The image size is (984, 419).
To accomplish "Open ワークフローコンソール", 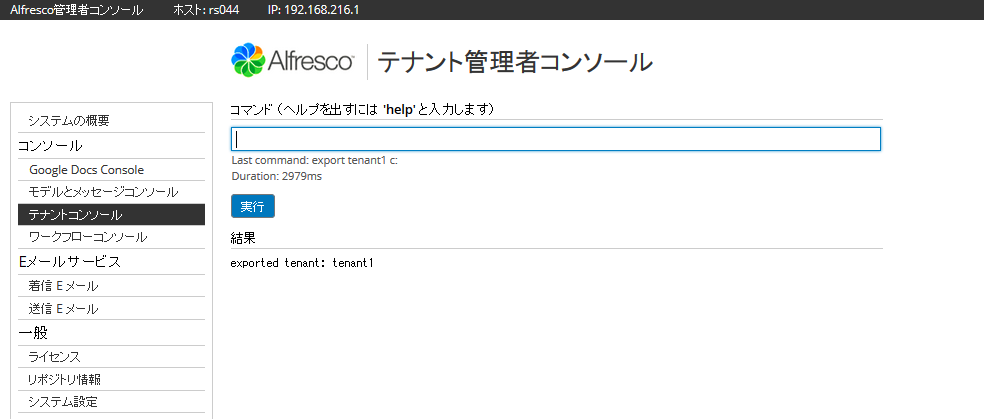I will click(x=88, y=237).
